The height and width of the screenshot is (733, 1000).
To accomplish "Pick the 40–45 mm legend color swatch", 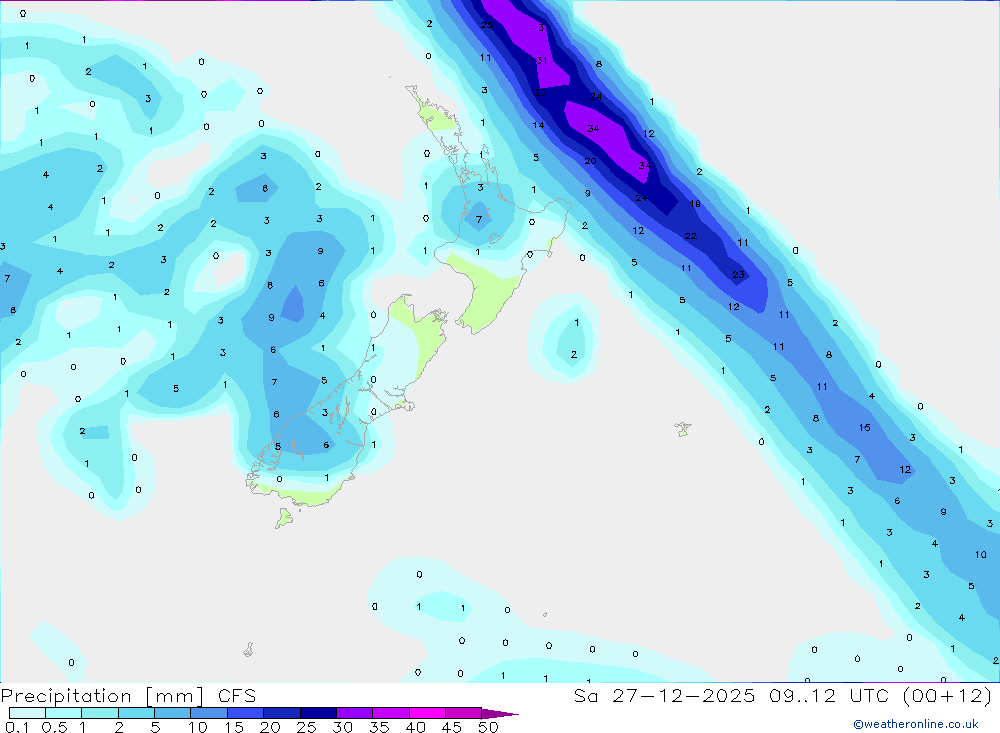I will [x=427, y=713].
